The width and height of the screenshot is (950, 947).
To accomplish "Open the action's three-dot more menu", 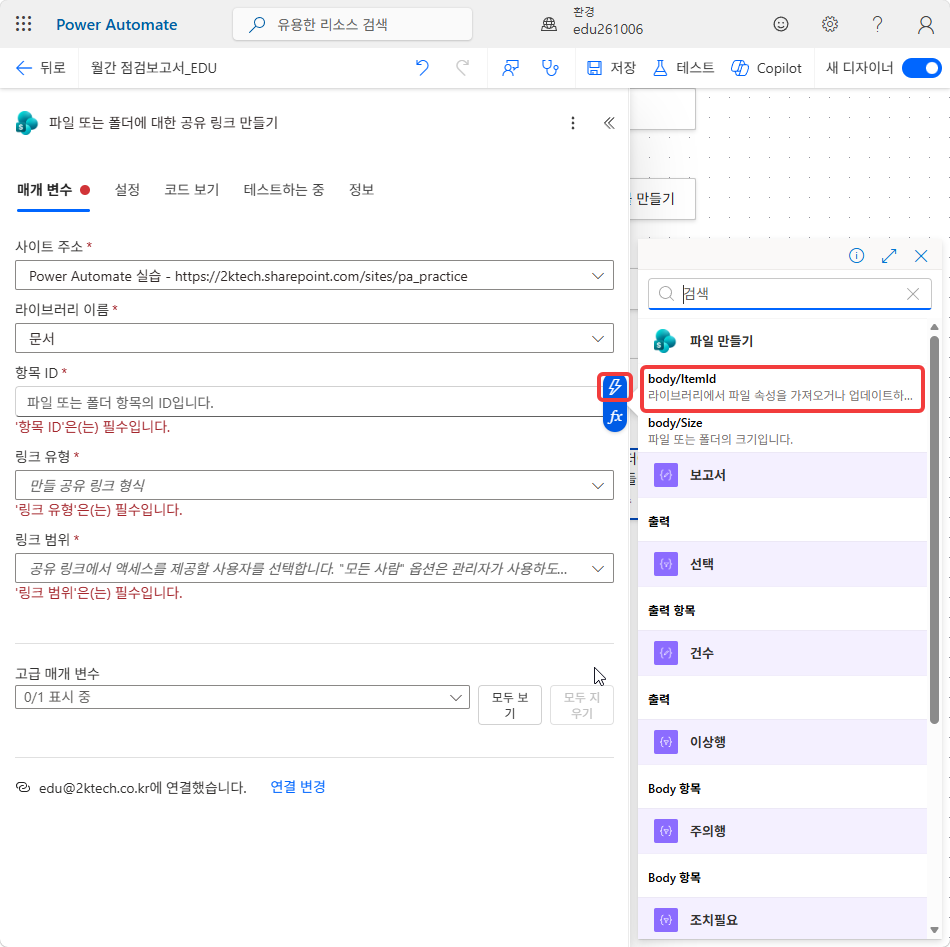I will [573, 123].
